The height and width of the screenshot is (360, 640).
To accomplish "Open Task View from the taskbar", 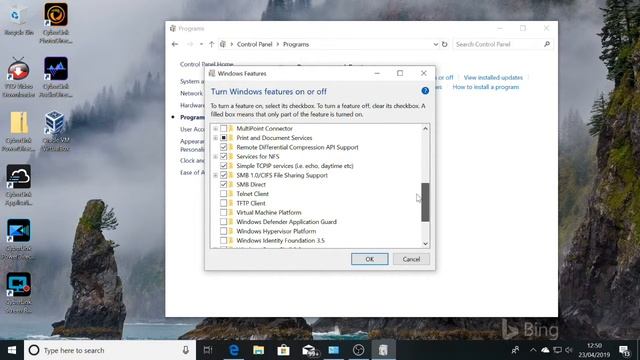I will click(x=208, y=350).
